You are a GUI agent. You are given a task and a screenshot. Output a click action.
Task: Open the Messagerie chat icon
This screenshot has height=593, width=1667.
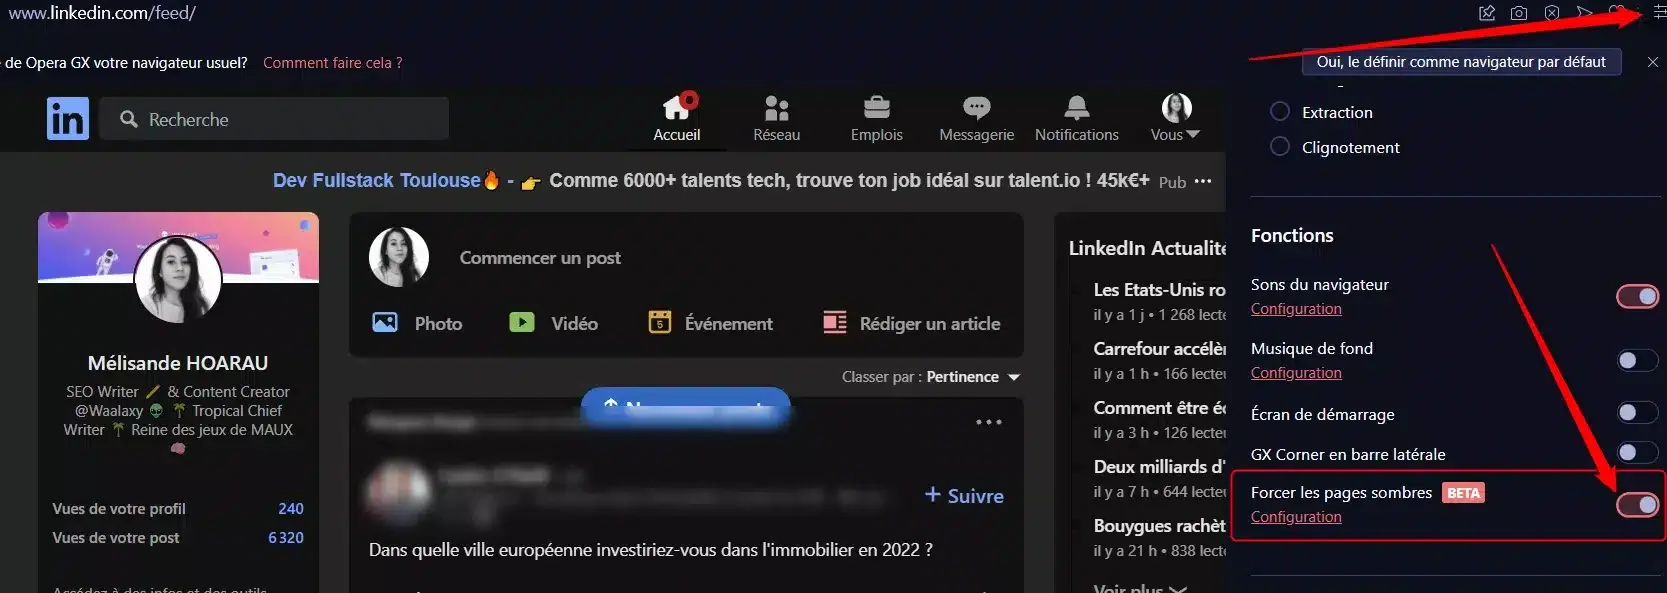(977, 107)
